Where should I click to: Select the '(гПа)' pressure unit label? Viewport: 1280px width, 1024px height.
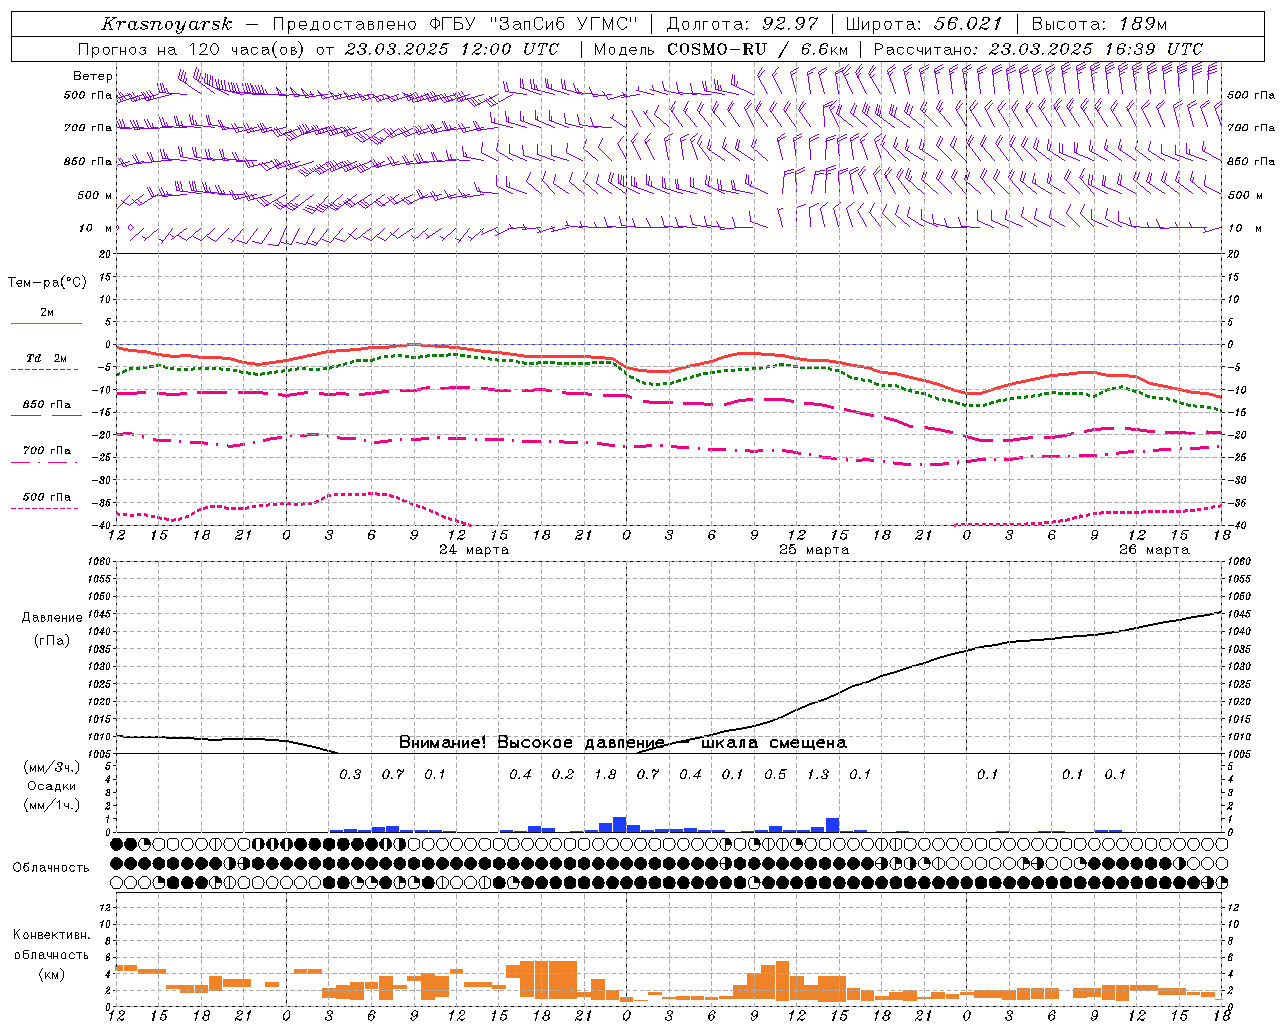[52, 641]
